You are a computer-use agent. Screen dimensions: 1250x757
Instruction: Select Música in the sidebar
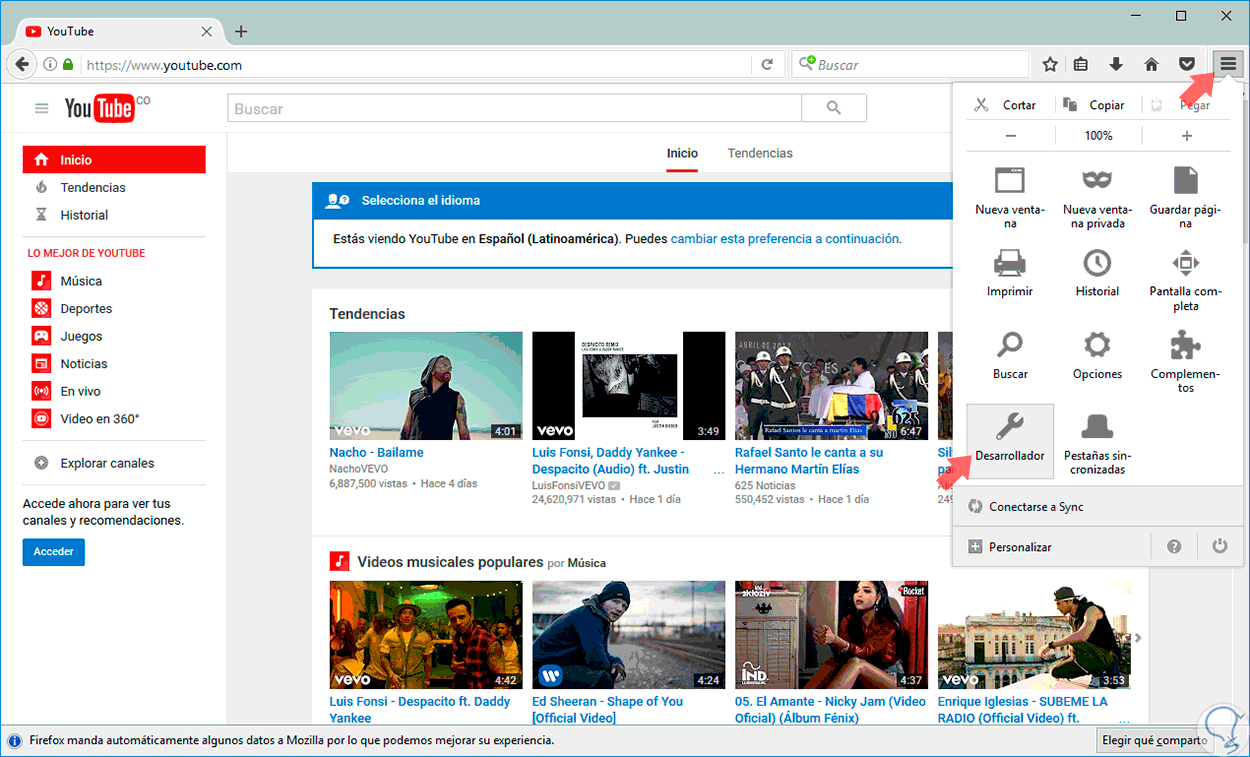[80, 281]
